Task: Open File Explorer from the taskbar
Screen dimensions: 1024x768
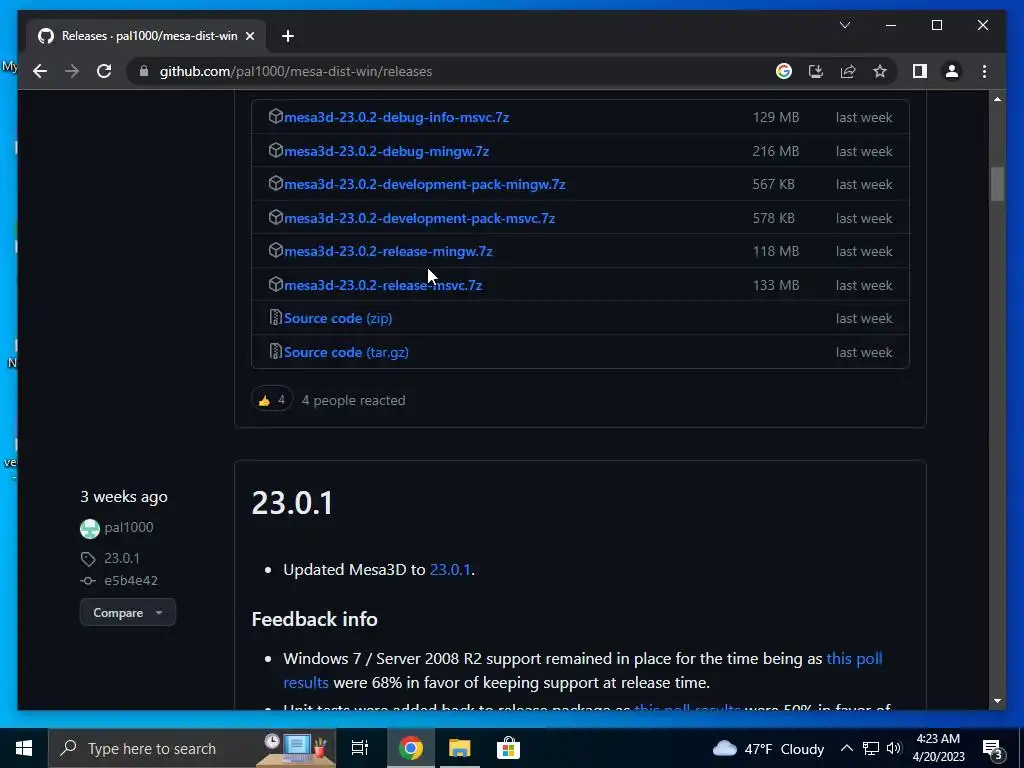Action: (459, 748)
